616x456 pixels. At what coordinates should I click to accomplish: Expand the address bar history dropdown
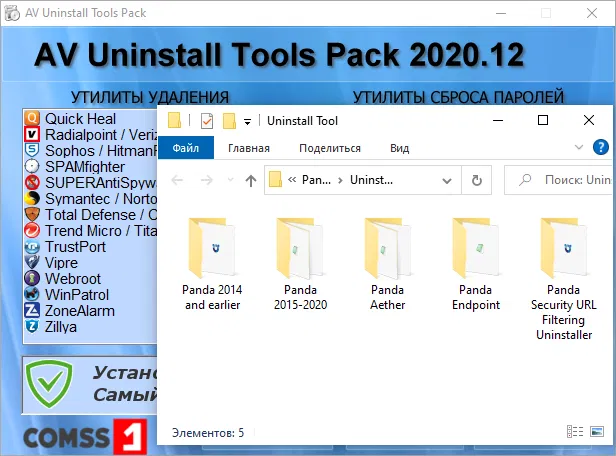pos(447,181)
